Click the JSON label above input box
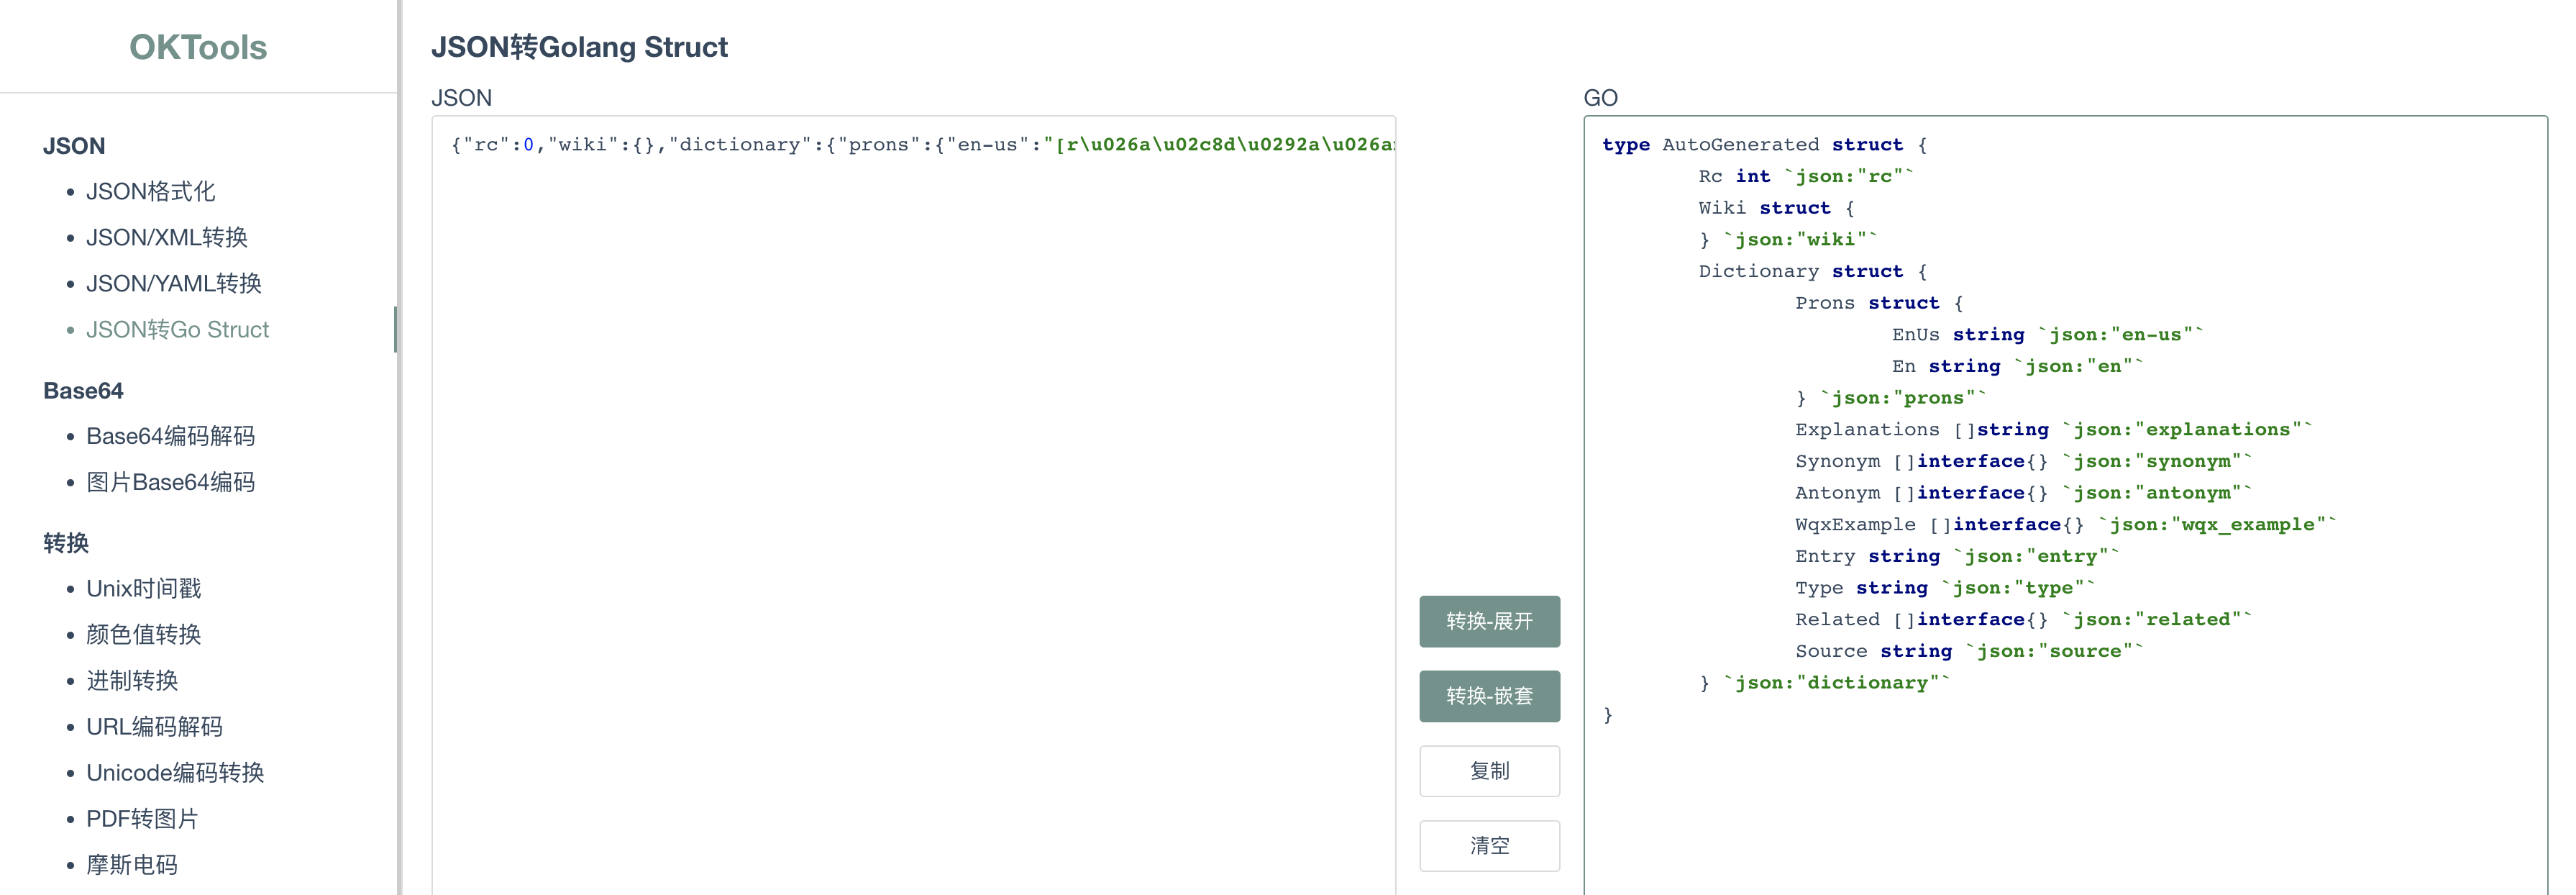The image size is (2576, 895). tap(461, 98)
